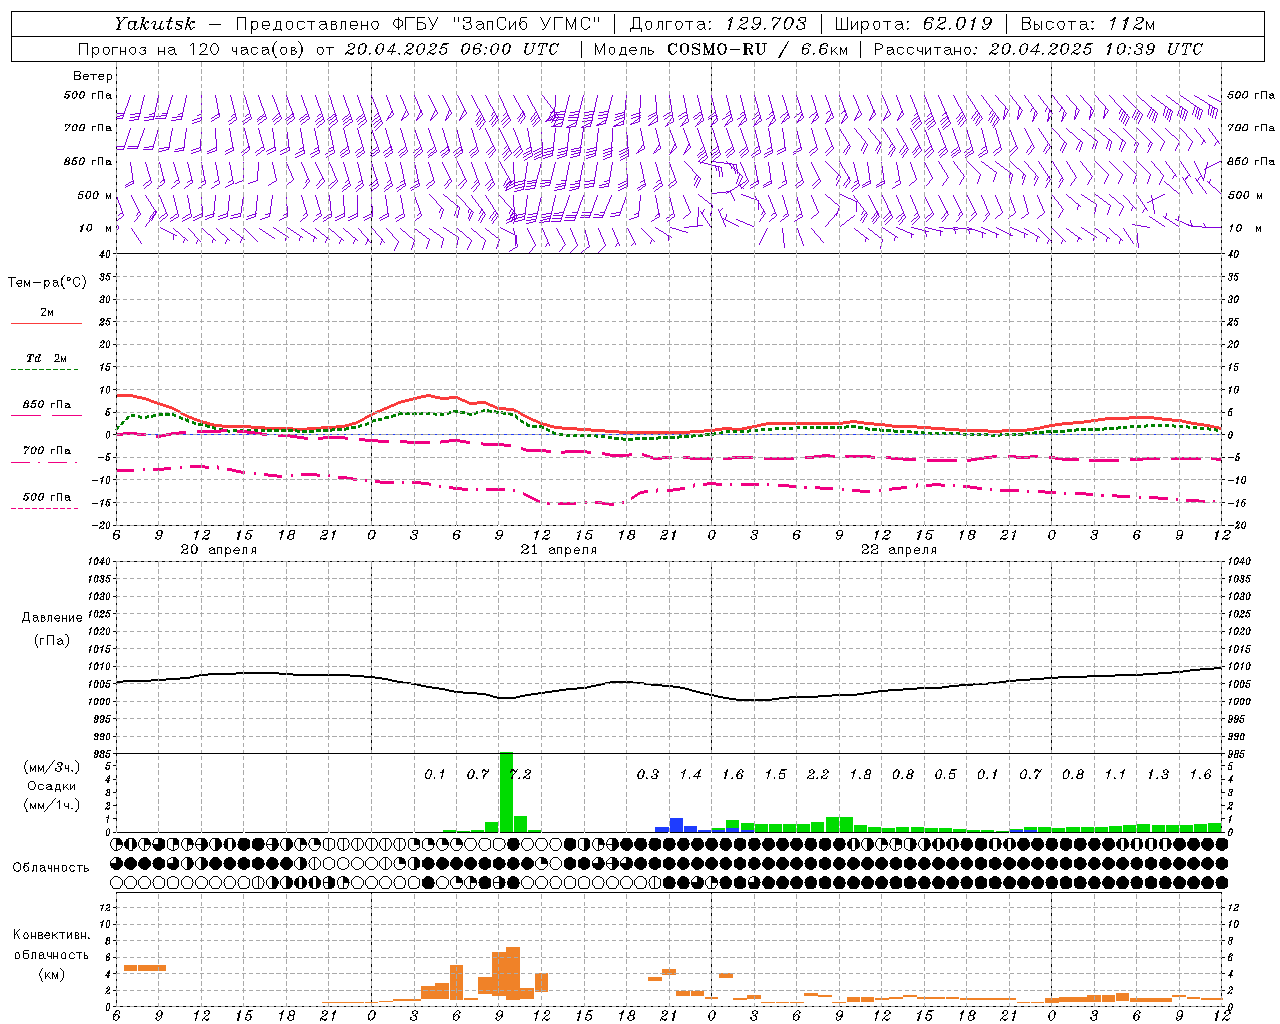
Task: Click the 'Осадки' precipitation label
Action: (51, 786)
